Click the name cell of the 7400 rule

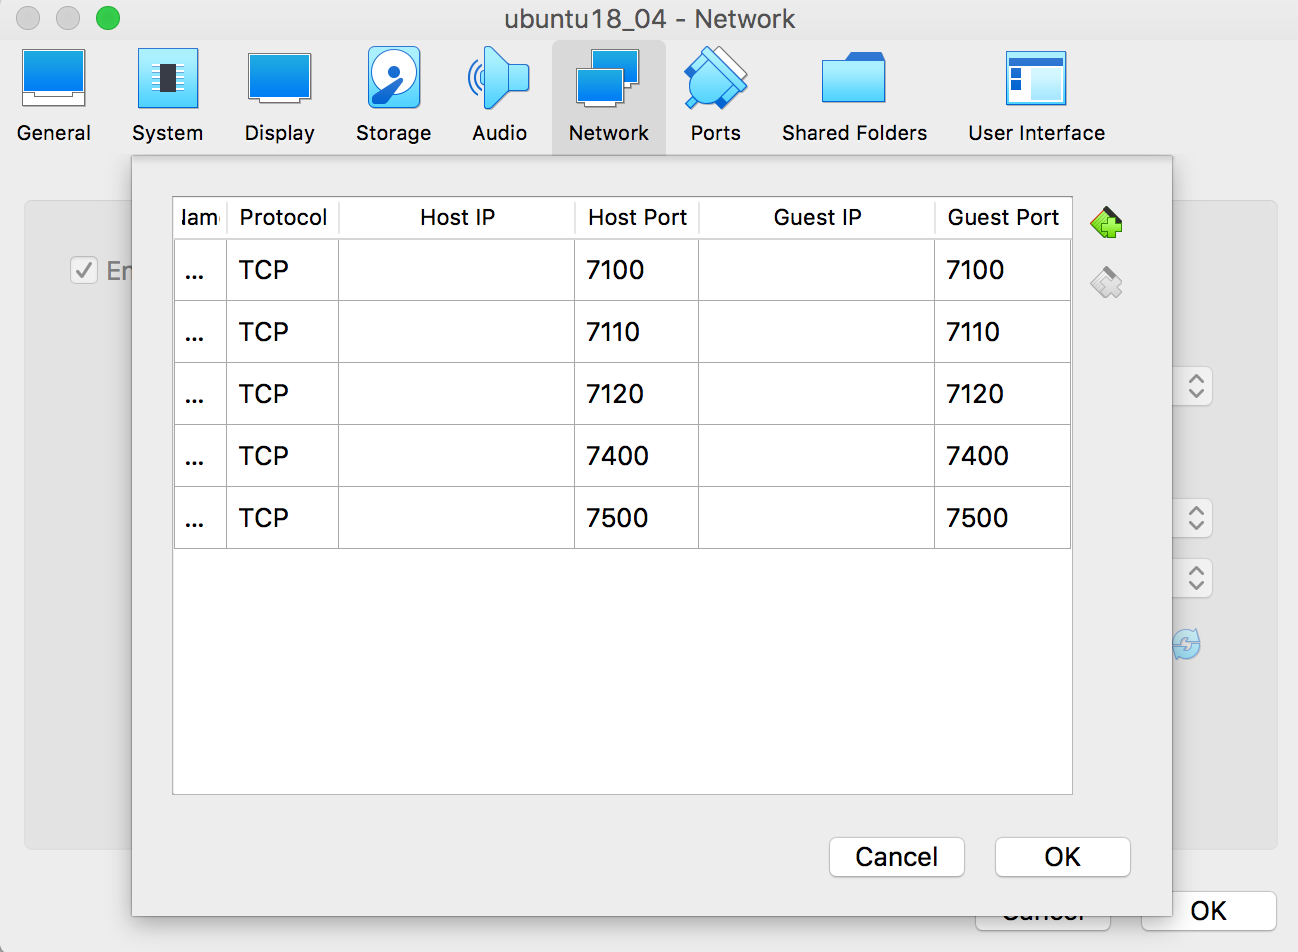200,456
